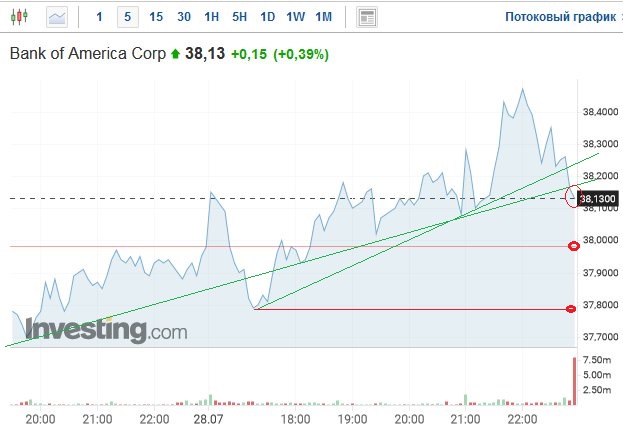
Task: Click the 38,2000 axis label
Action: tap(600, 176)
